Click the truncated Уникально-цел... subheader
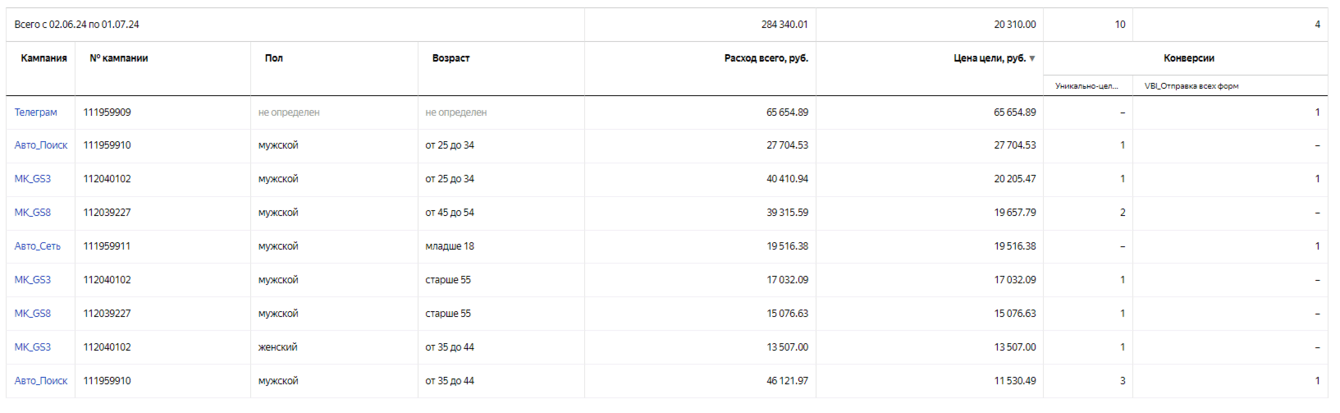 1087,86
